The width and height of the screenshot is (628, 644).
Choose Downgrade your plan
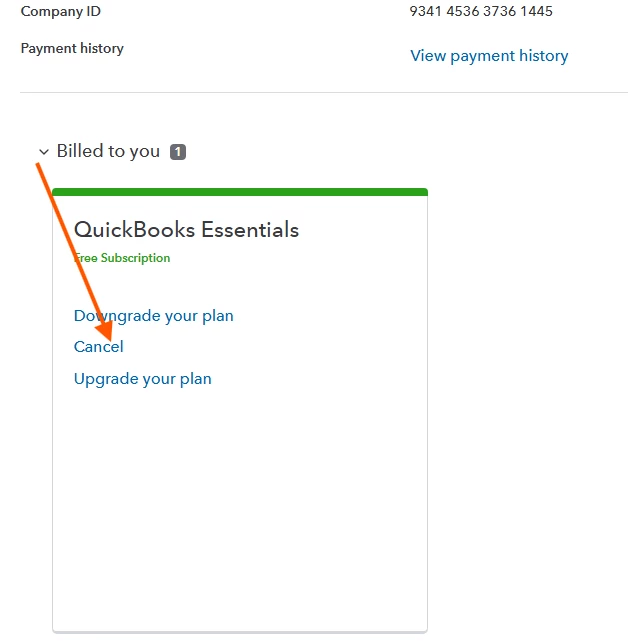click(154, 316)
